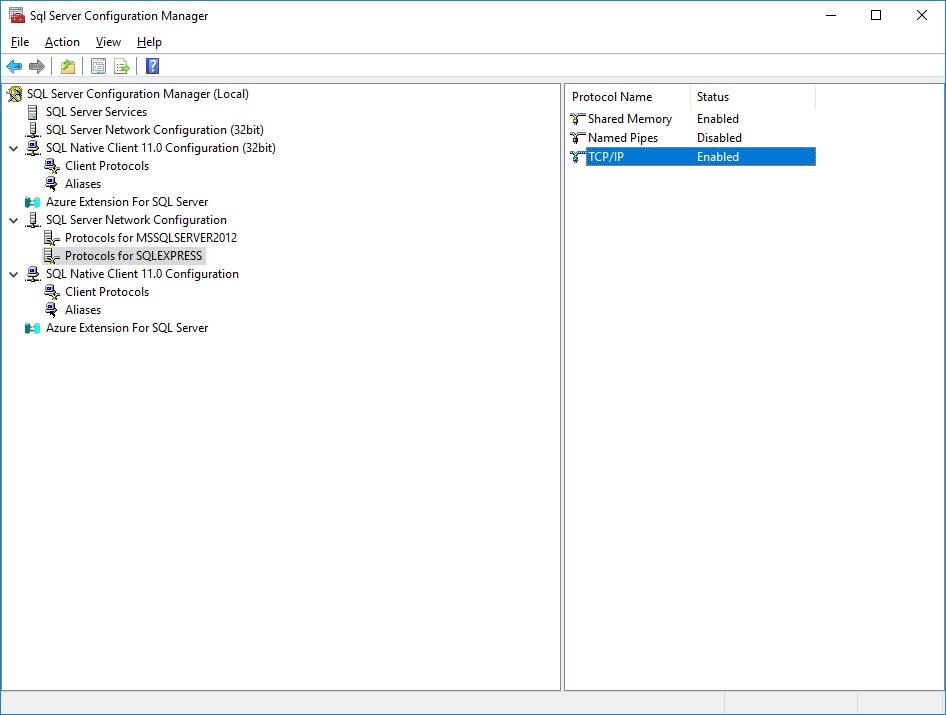Image resolution: width=946 pixels, height=715 pixels.
Task: Click the Back arrow toolbar icon
Action: (x=14, y=66)
